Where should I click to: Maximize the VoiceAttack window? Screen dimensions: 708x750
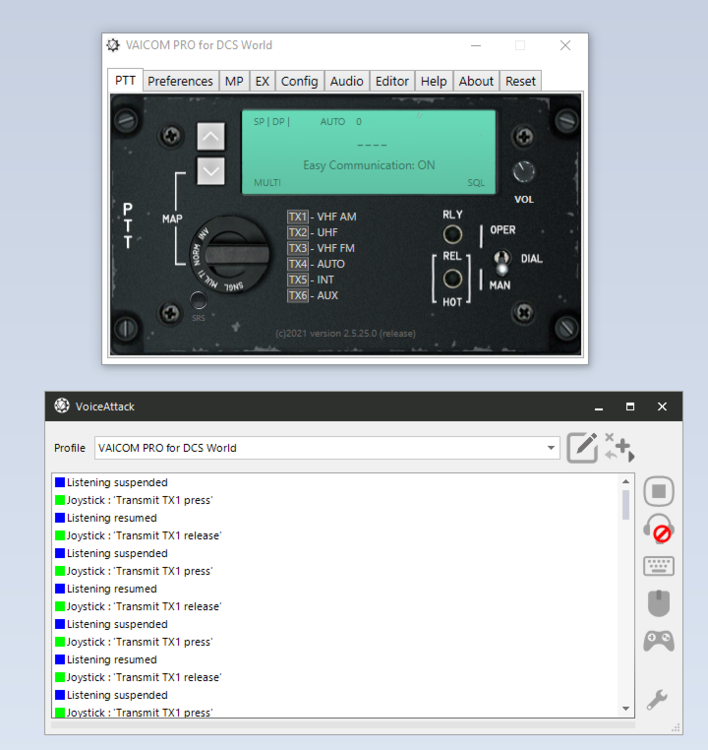pyautogui.click(x=630, y=407)
